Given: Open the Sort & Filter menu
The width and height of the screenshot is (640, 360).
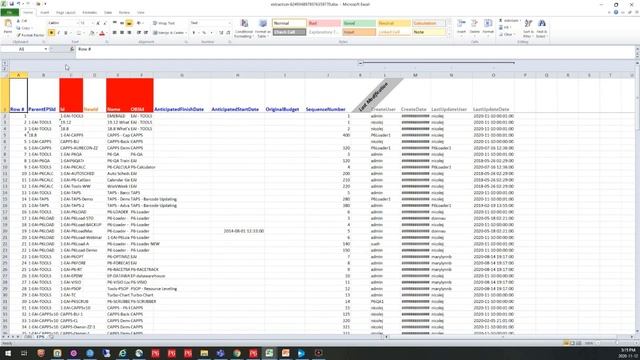Looking at the screenshot, I should (x=528, y=28).
